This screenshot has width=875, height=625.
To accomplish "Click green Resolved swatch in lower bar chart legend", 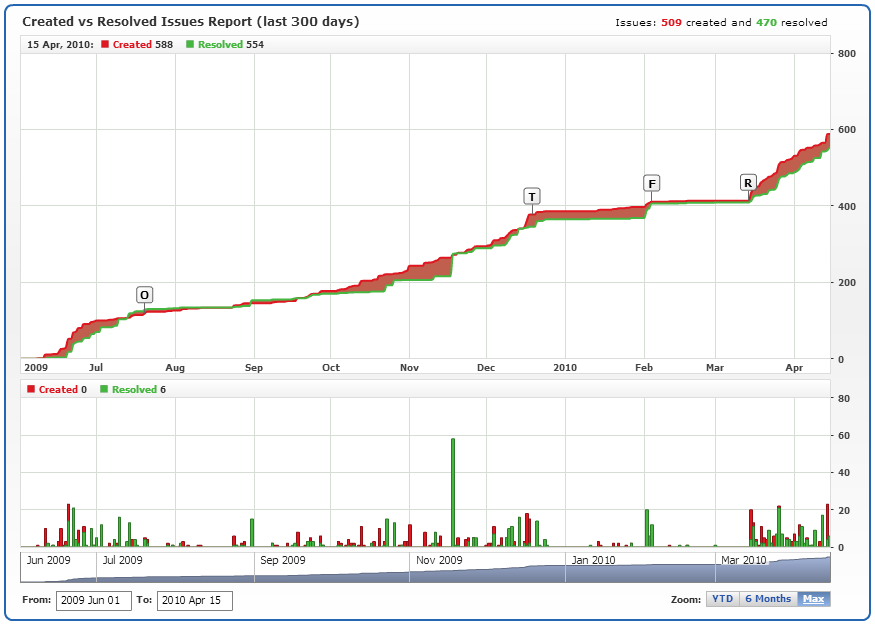I will 104,390.
